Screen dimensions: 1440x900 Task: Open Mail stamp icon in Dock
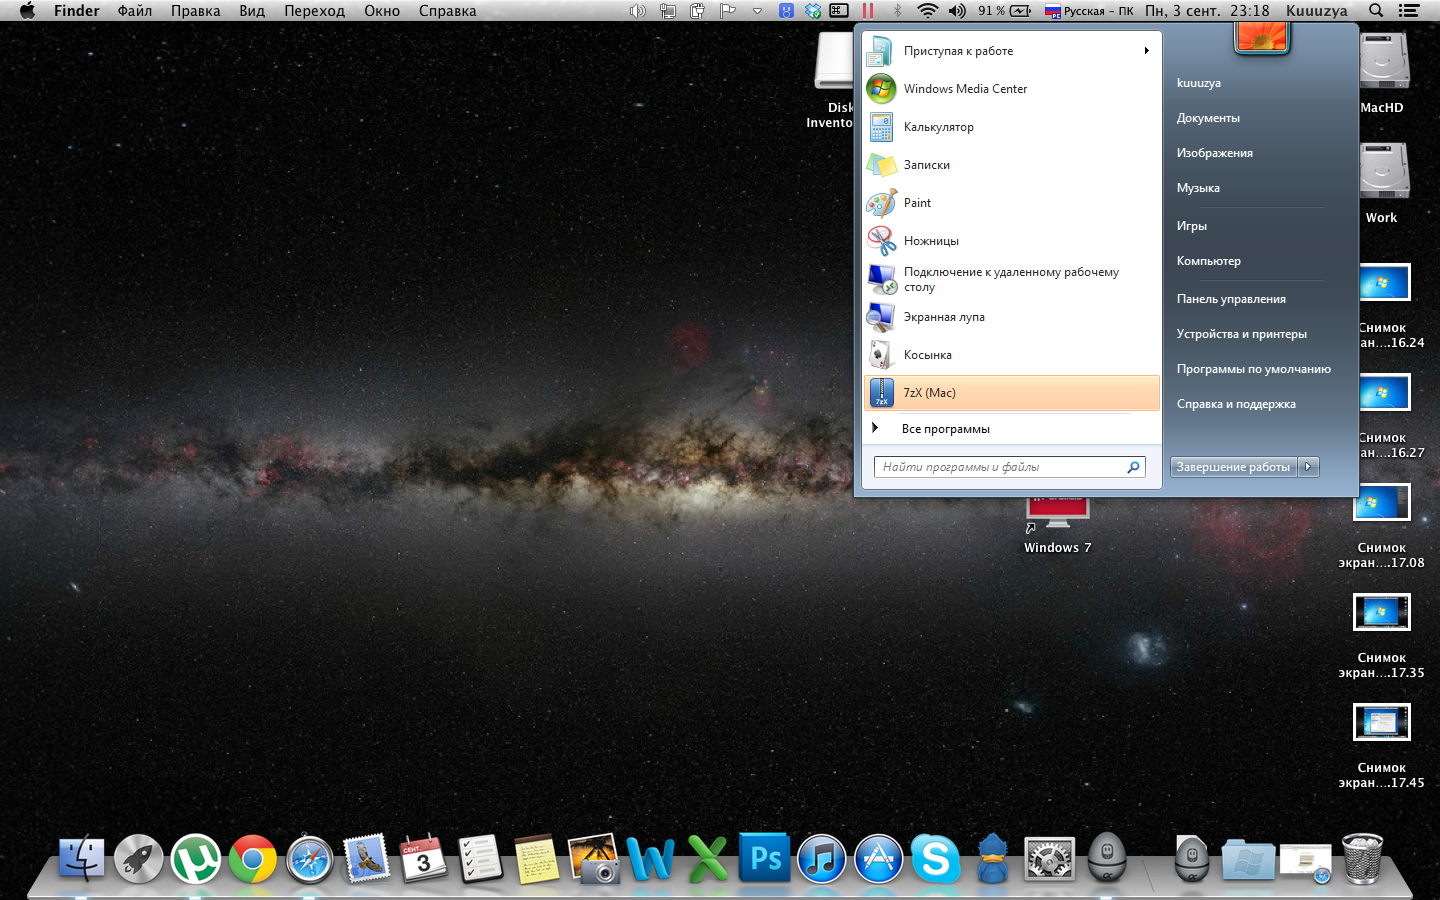366,859
